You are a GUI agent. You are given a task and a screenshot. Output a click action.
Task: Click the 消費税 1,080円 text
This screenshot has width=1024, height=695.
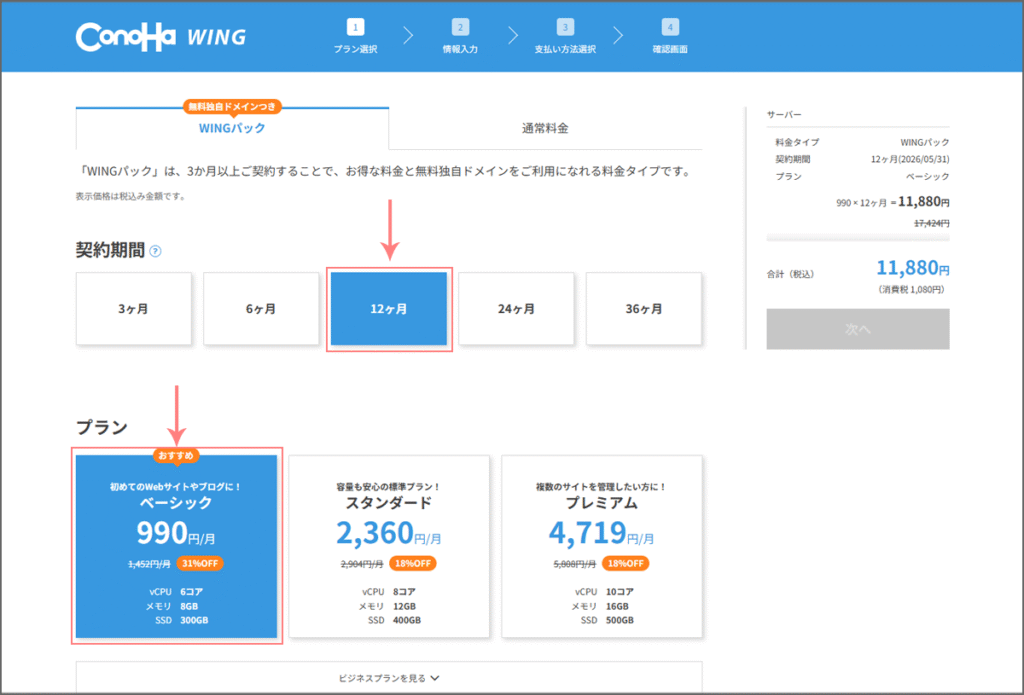tap(911, 289)
